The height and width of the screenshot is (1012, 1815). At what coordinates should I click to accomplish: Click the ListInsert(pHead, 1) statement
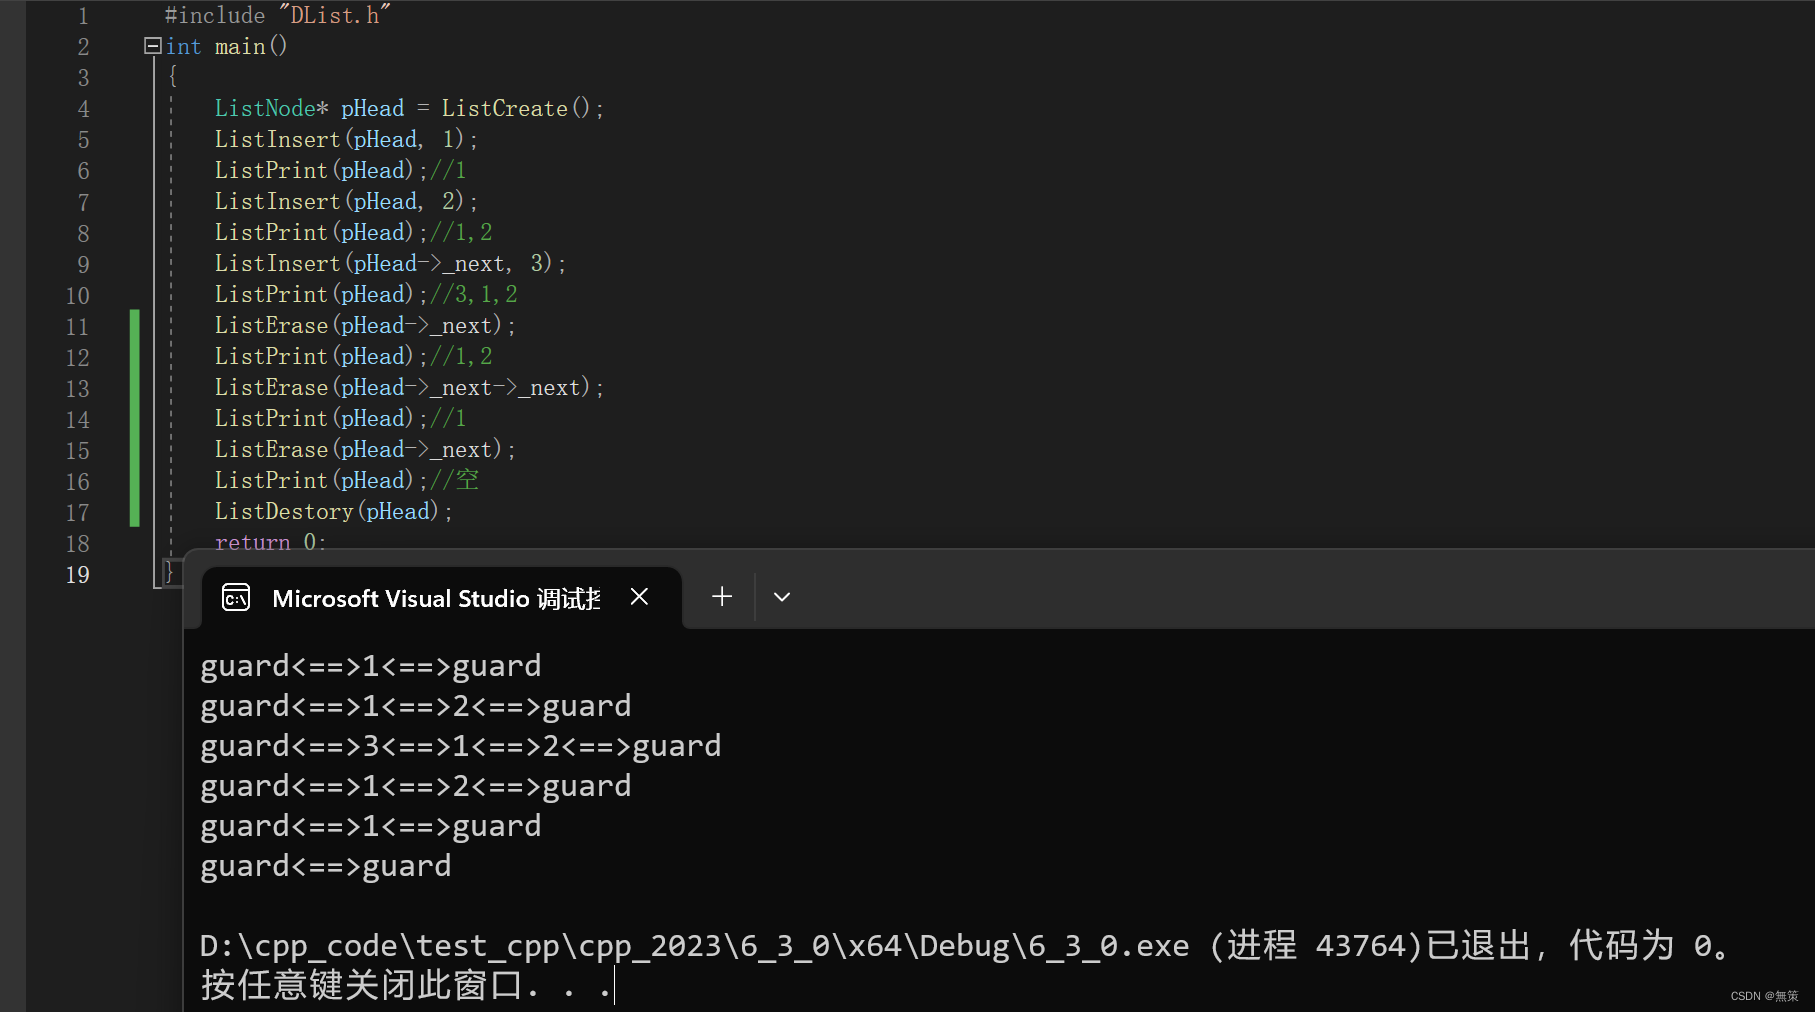346,139
